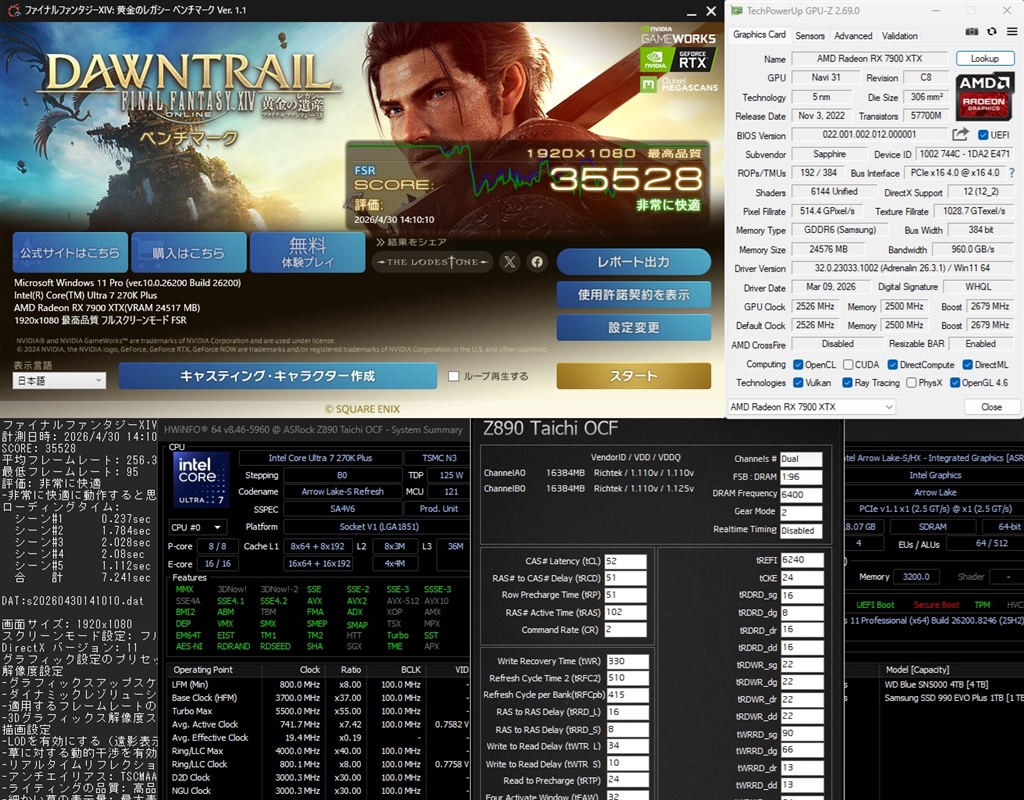Click the Quixel Megascans logo
The height and width of the screenshot is (800, 1024).
(x=679, y=84)
